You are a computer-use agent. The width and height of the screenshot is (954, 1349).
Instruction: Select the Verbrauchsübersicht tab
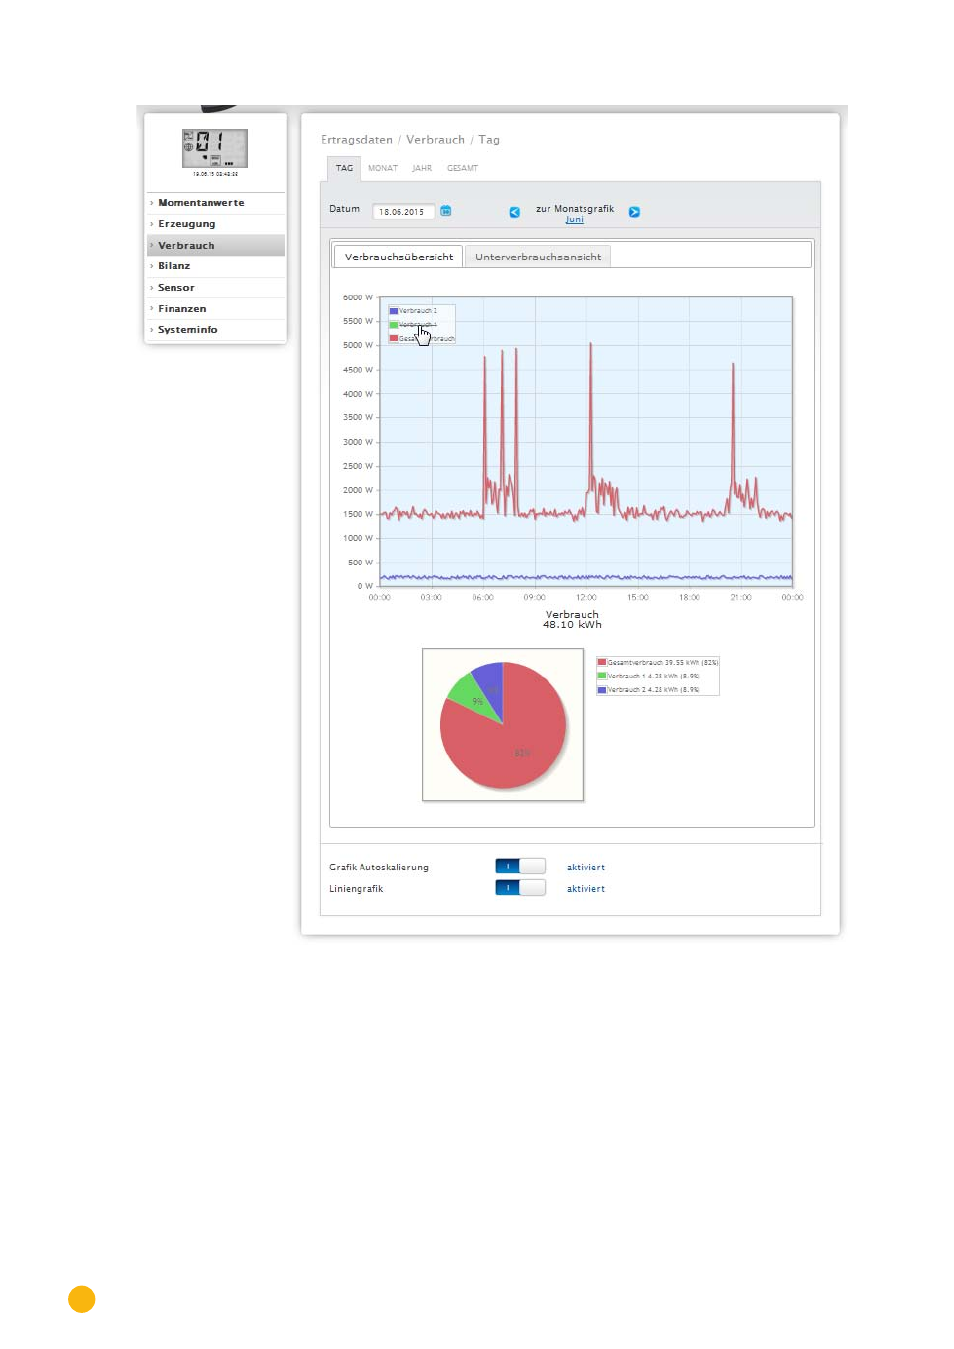point(398,257)
